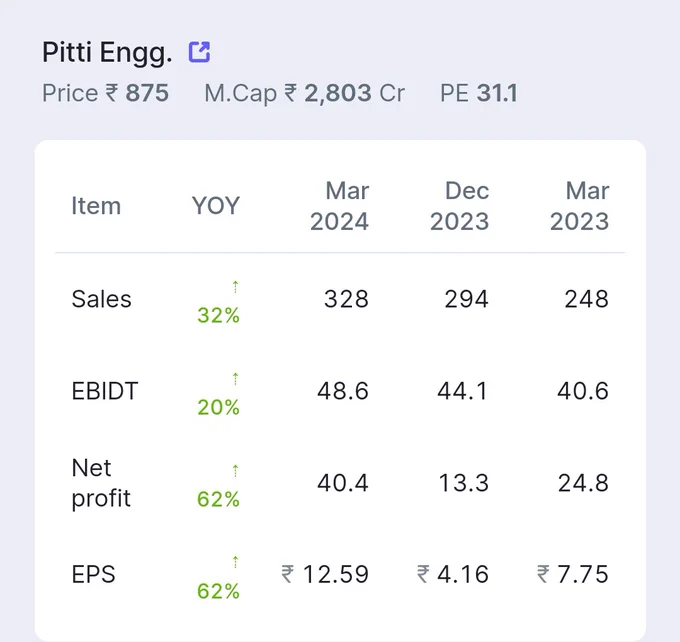Screen dimensions: 680x642
Task: Open the Pitti Engg. company title
Action: [107, 53]
